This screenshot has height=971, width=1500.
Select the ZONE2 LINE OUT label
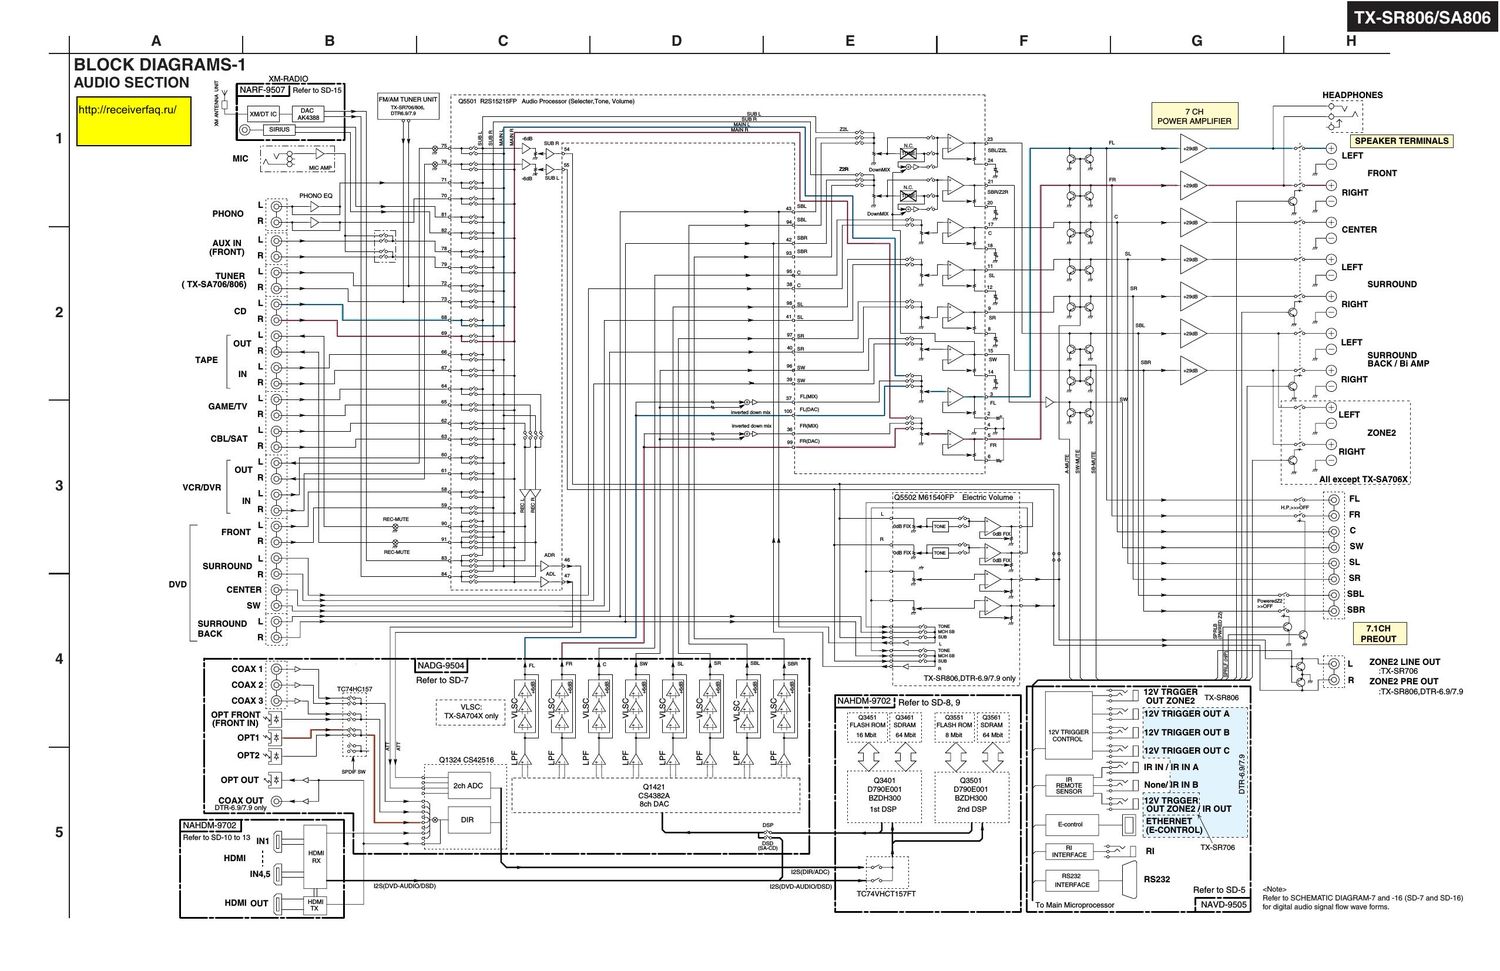click(1405, 662)
